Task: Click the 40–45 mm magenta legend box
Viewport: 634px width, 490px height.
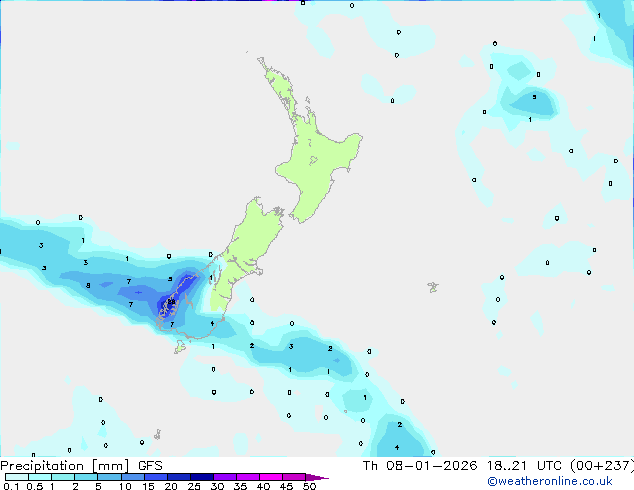Action: (x=271, y=477)
